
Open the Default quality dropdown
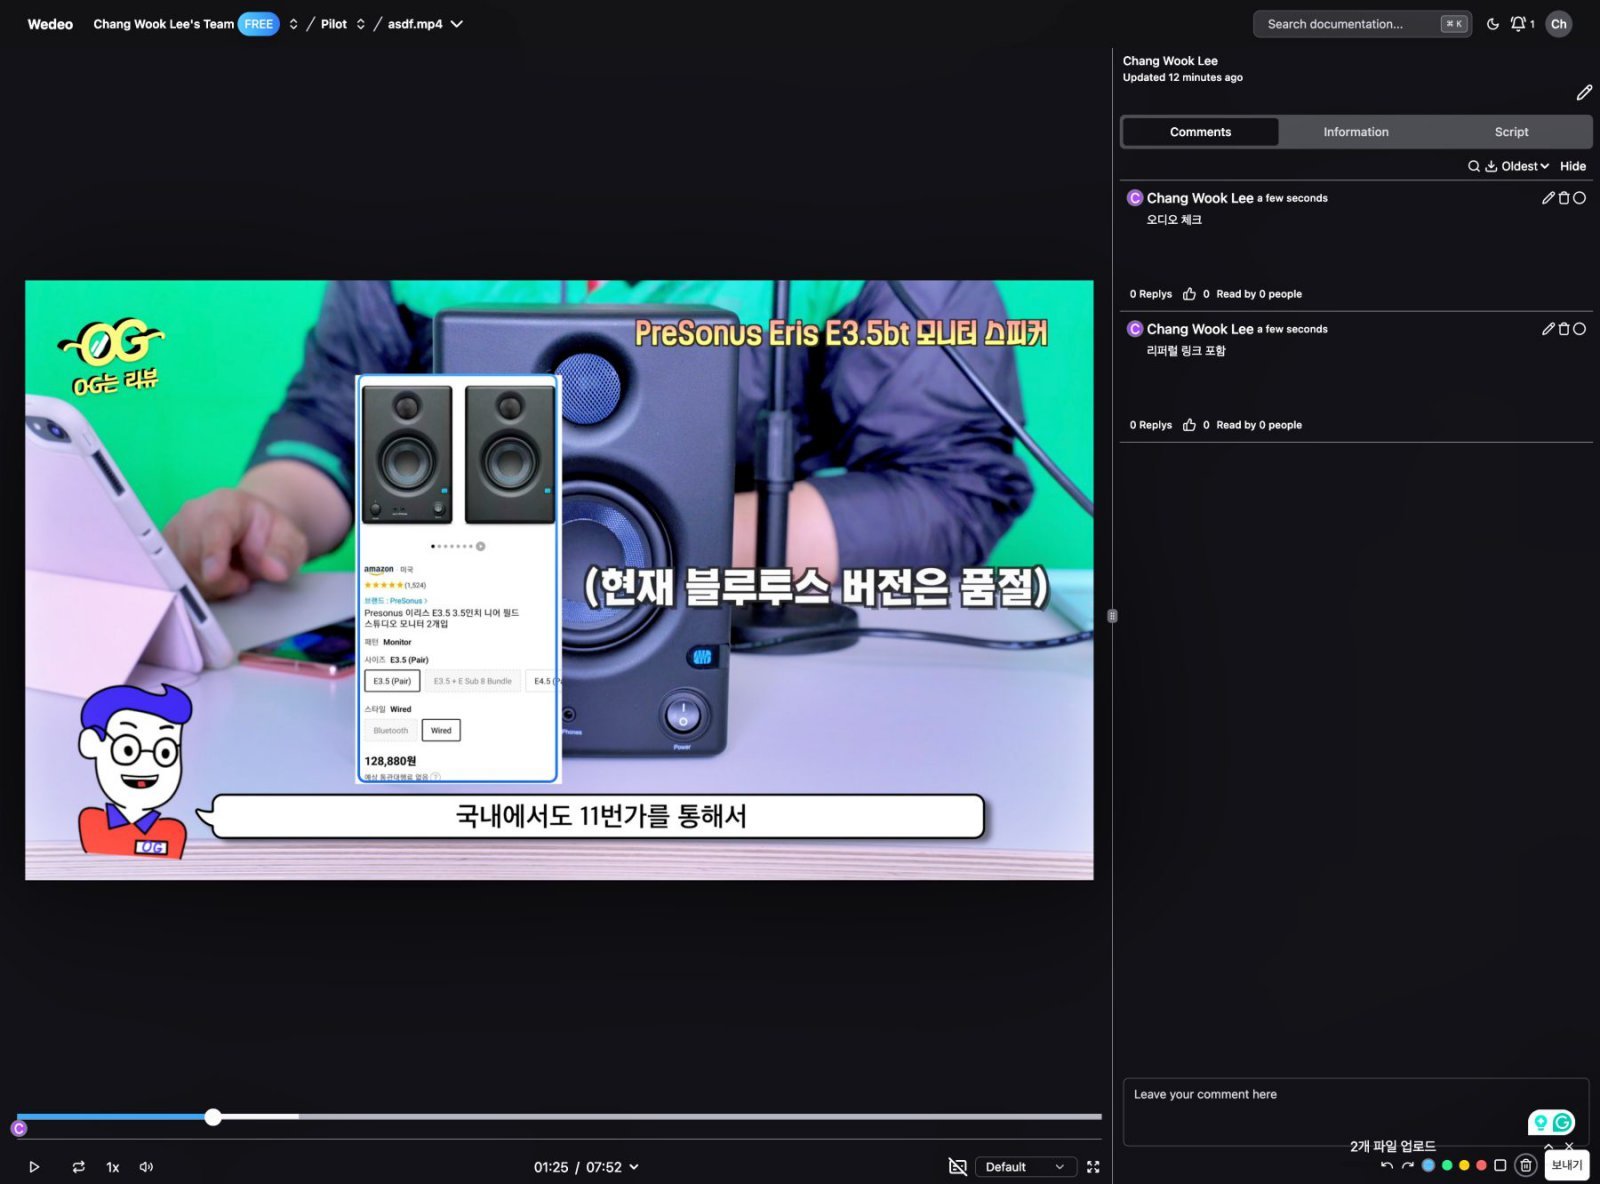1024,1167
